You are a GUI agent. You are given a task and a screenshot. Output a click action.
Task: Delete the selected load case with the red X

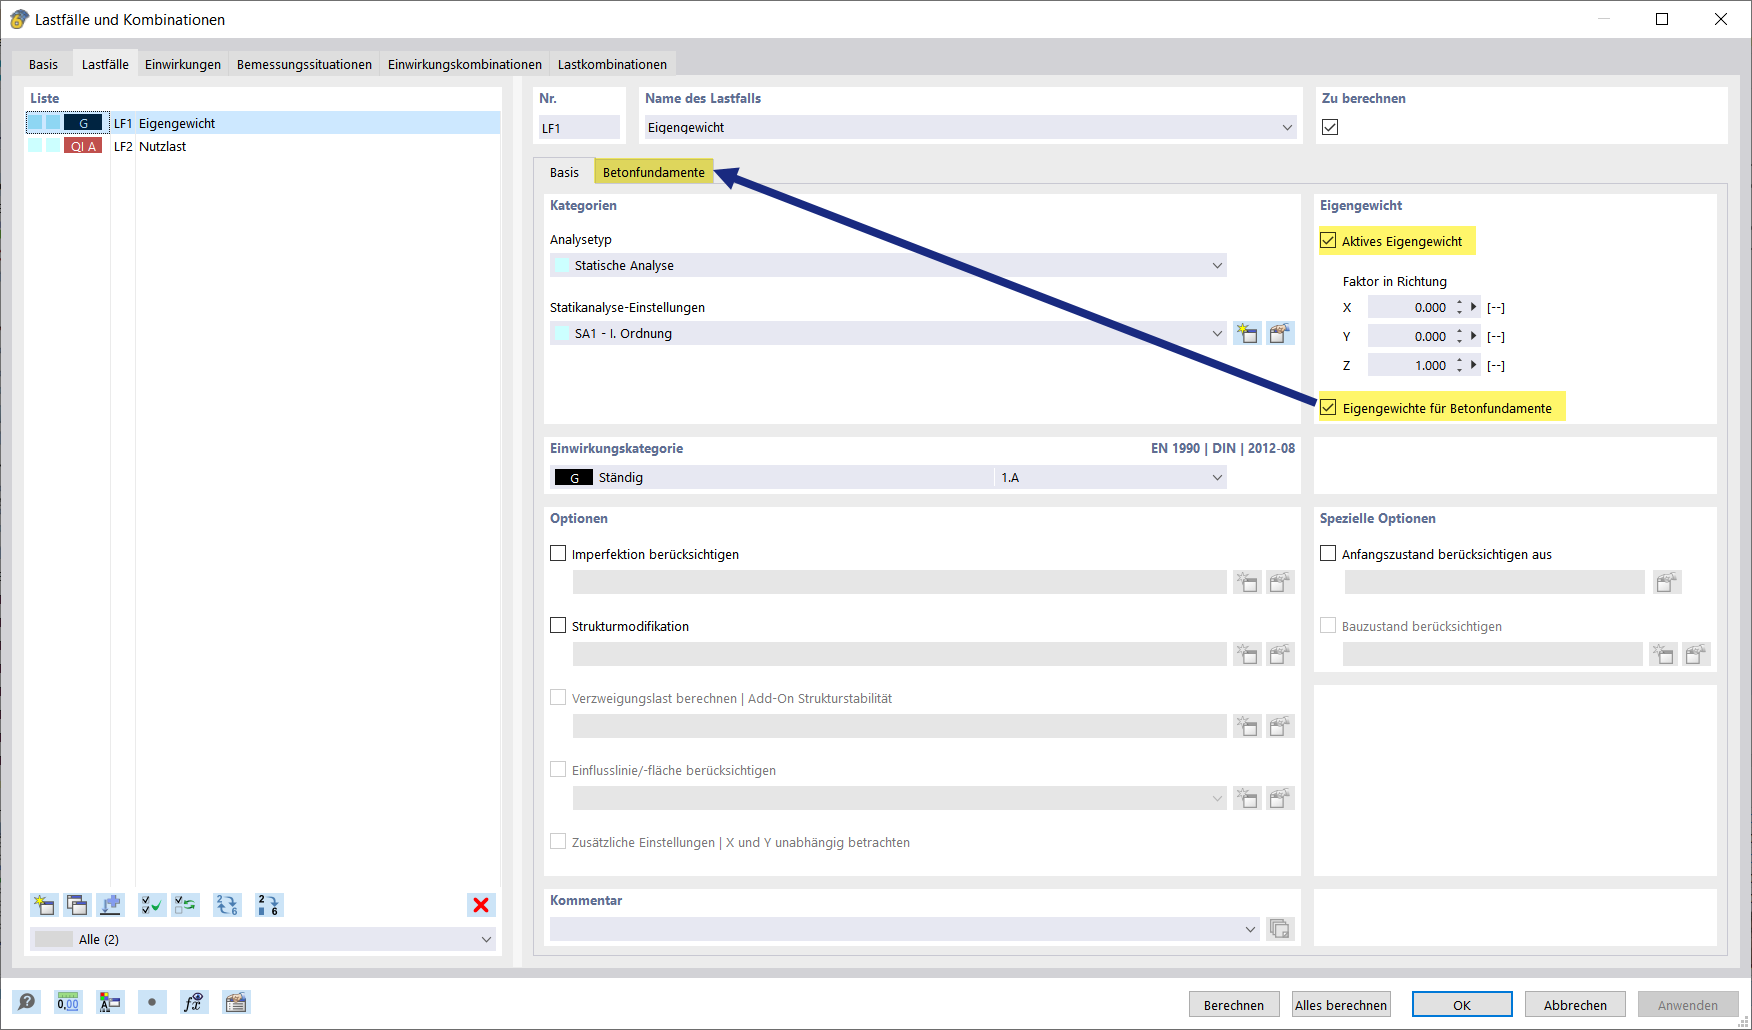tap(481, 905)
